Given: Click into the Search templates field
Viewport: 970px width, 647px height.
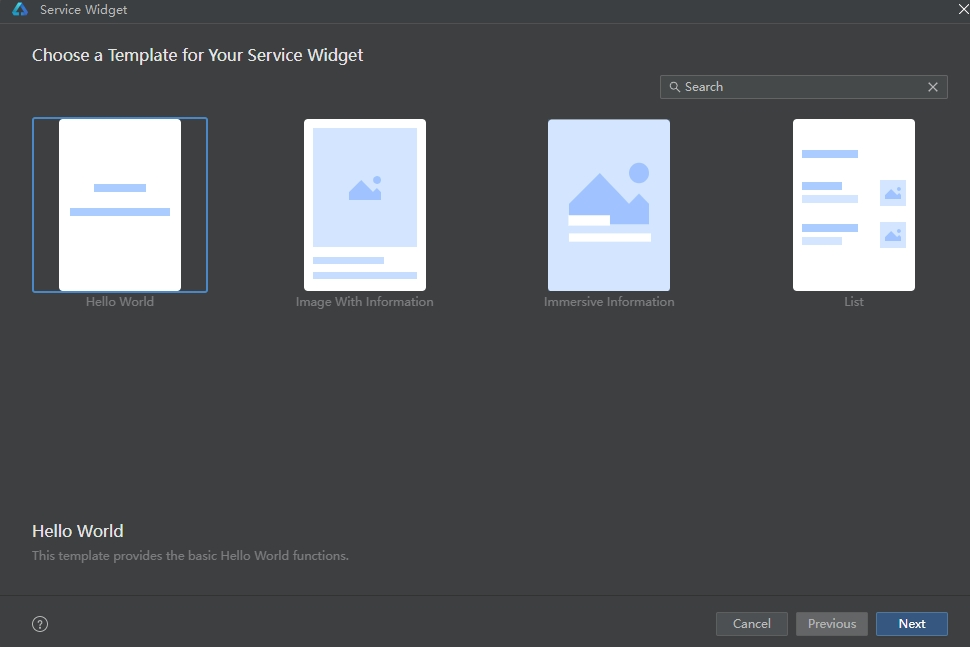Looking at the screenshot, I should pos(803,87).
